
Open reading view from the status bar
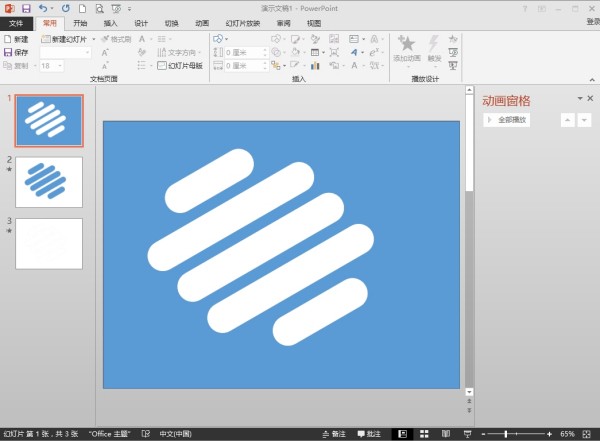(444, 434)
